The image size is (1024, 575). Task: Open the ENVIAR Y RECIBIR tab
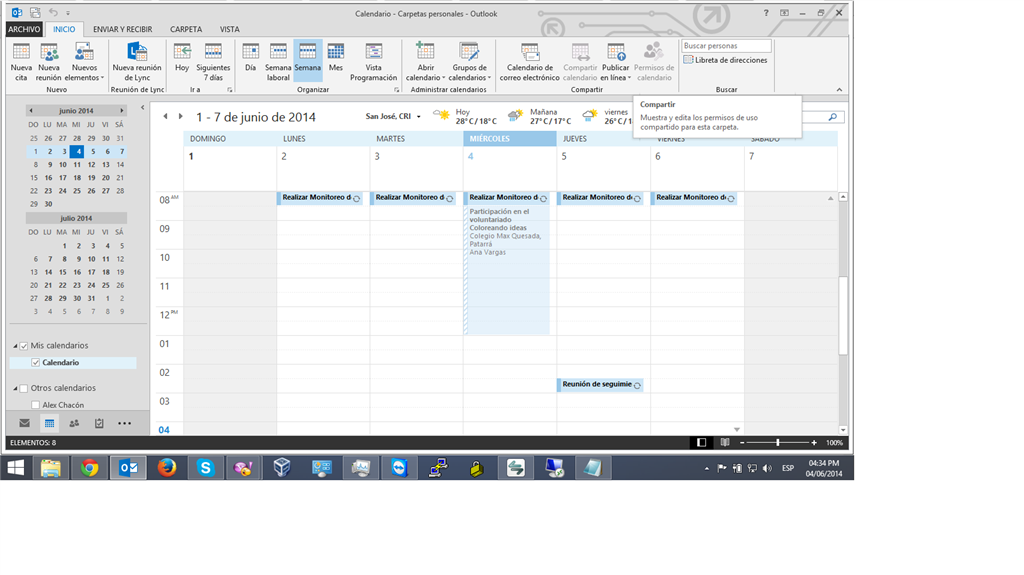122,29
